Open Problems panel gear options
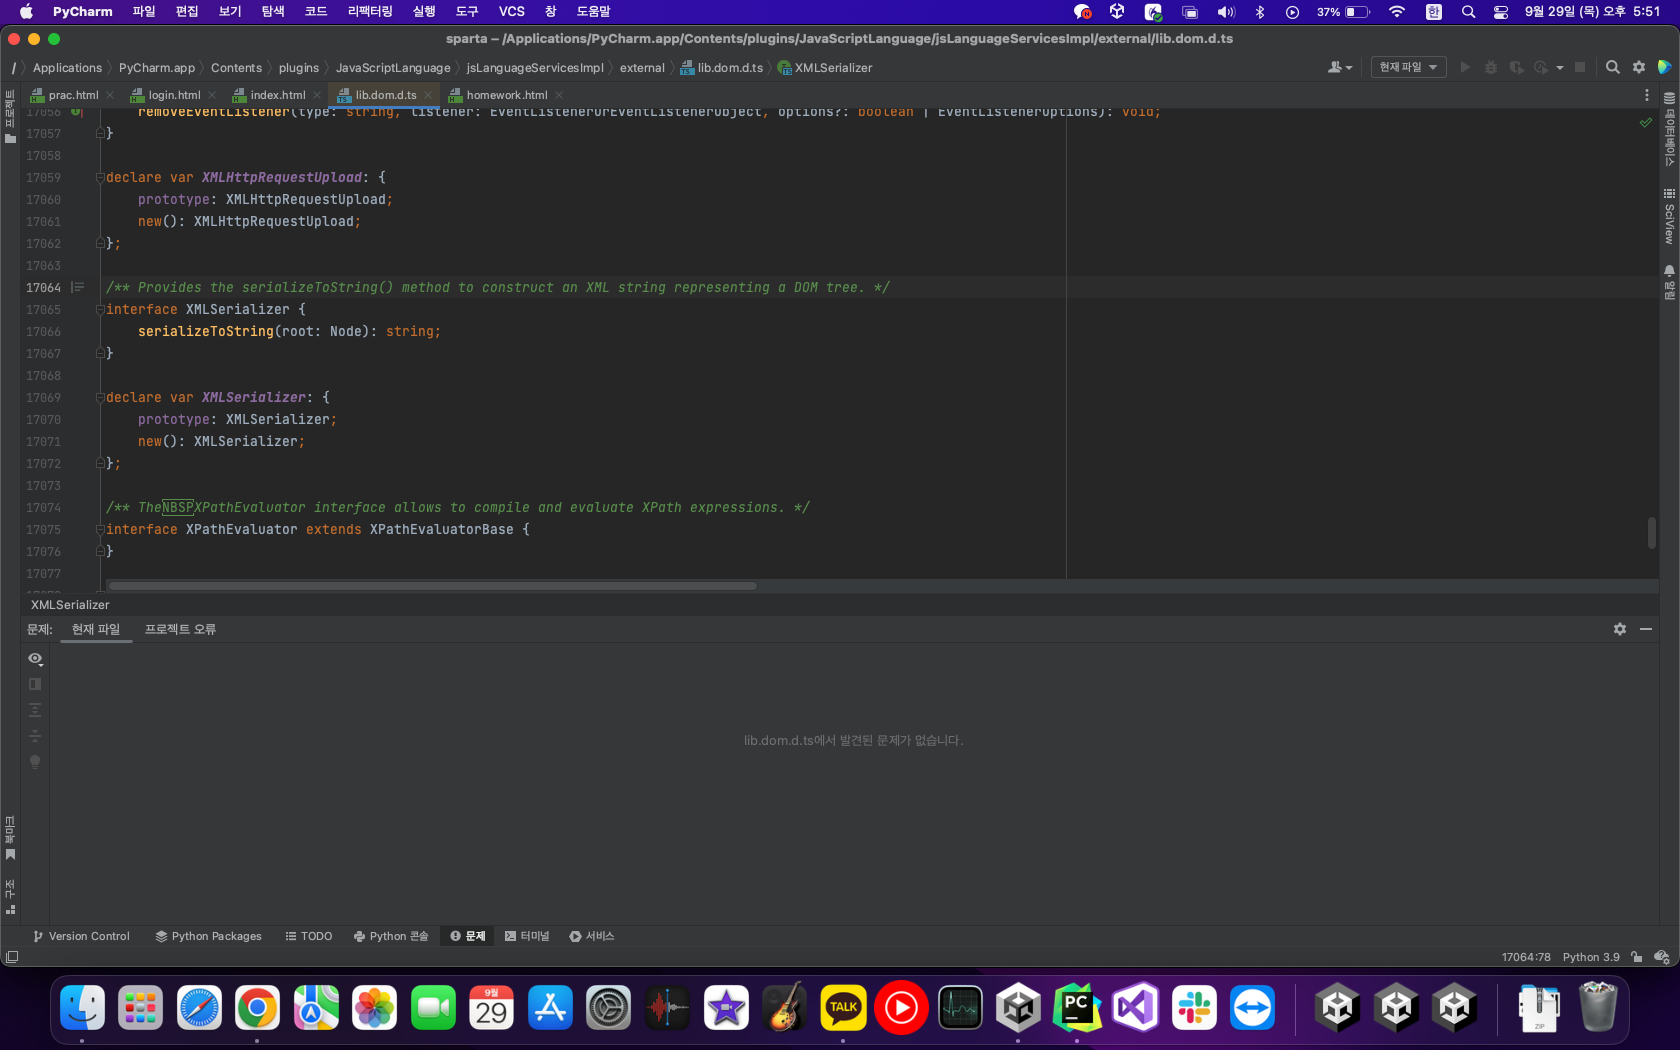 1620,629
